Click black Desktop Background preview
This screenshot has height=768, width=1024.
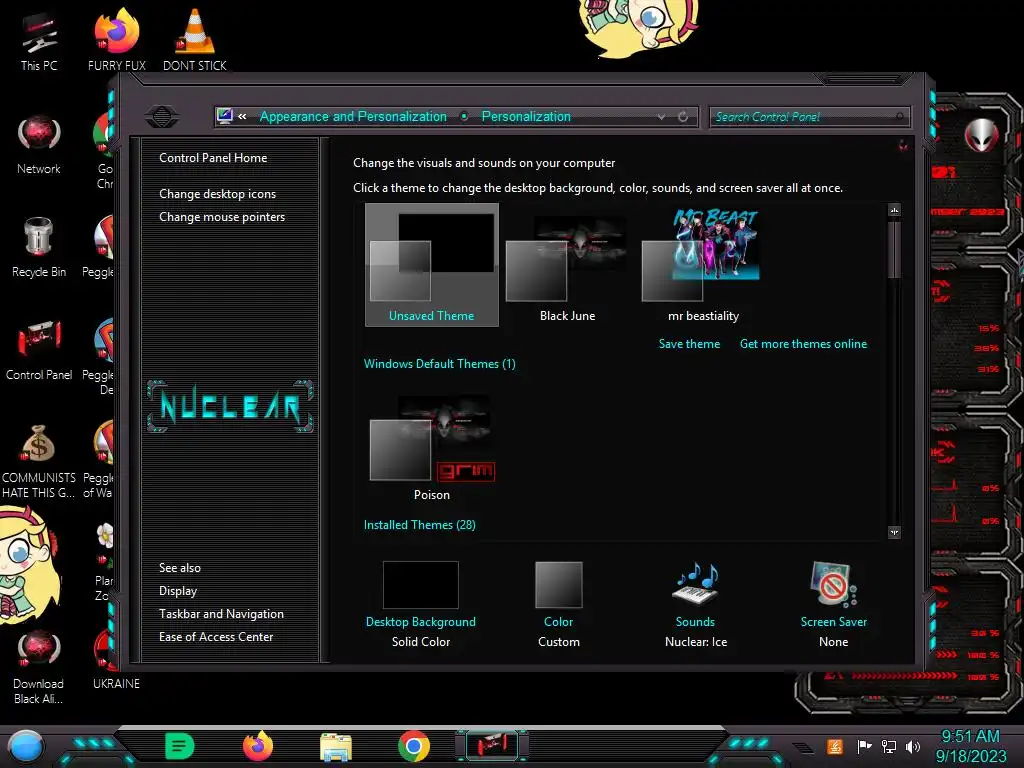coord(421,584)
